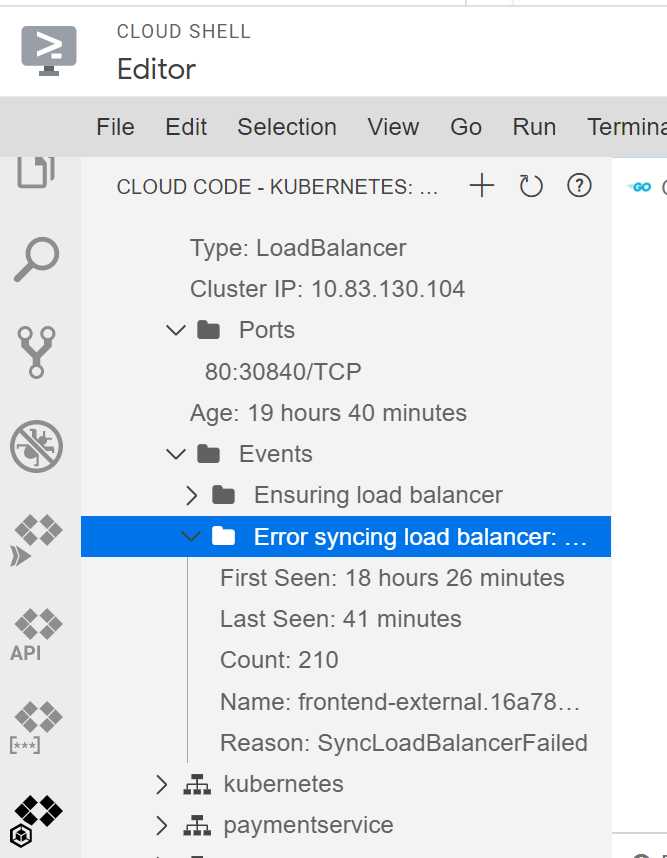Collapse the Ports folder
Screen dimensions: 667x858
(x=175, y=329)
